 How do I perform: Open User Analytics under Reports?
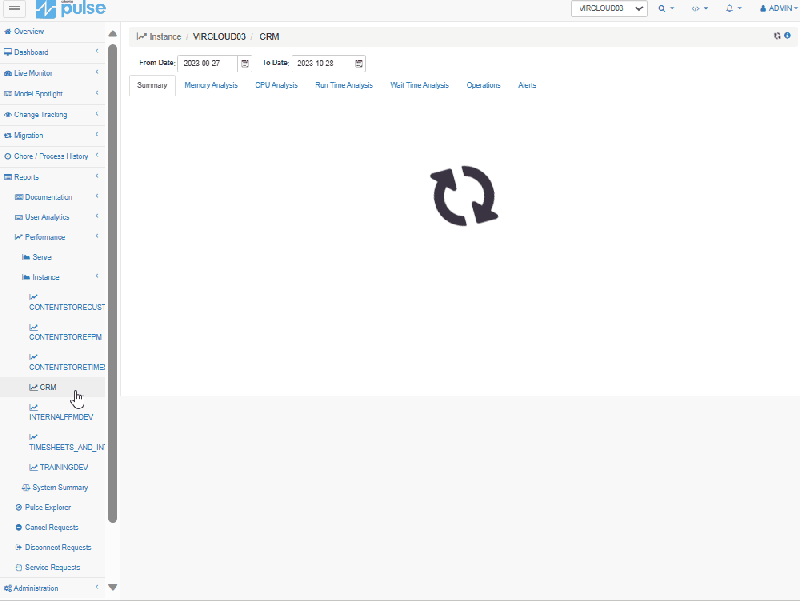pyautogui.click(x=46, y=217)
